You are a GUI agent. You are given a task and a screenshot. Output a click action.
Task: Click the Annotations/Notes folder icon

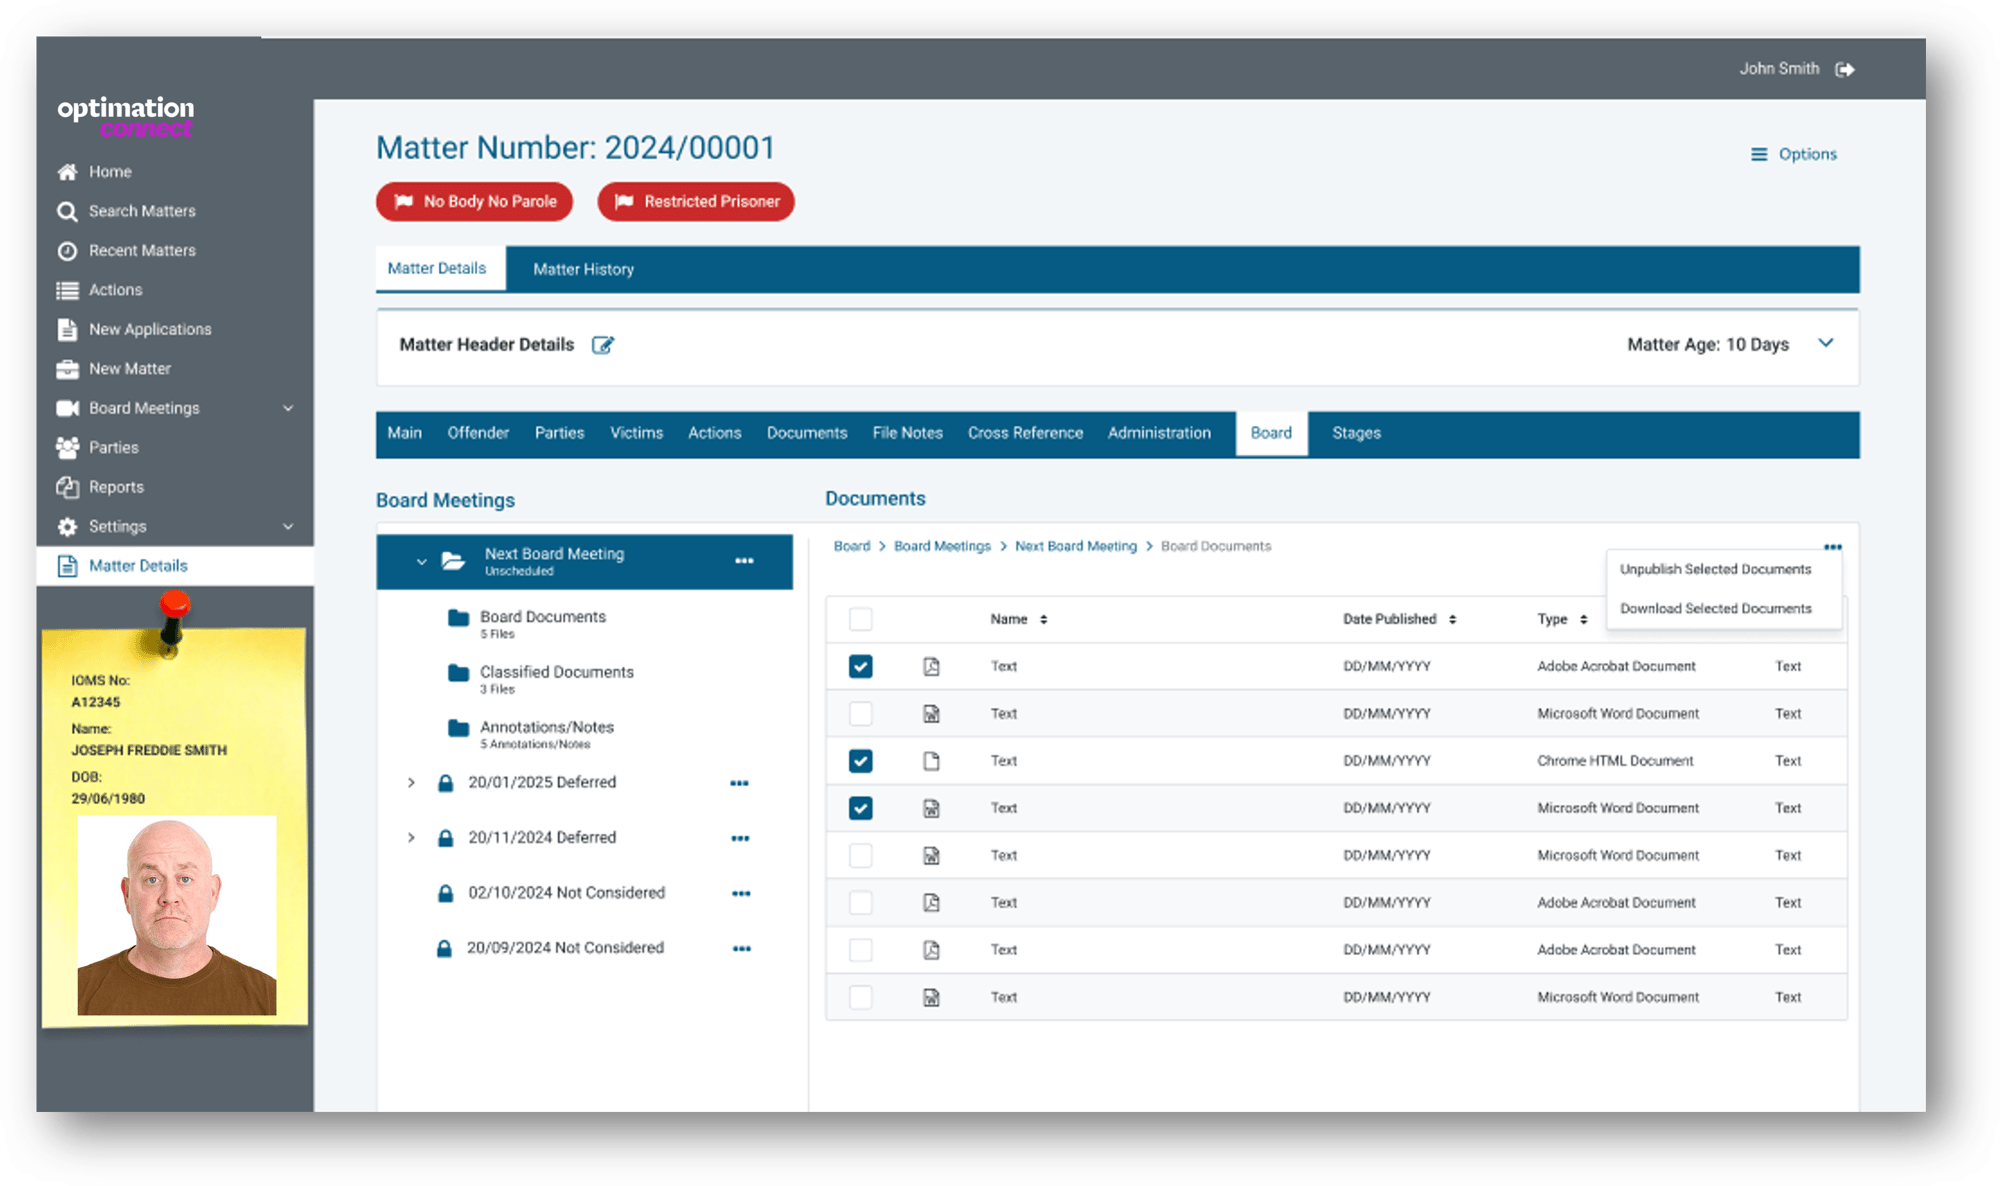pyautogui.click(x=458, y=728)
